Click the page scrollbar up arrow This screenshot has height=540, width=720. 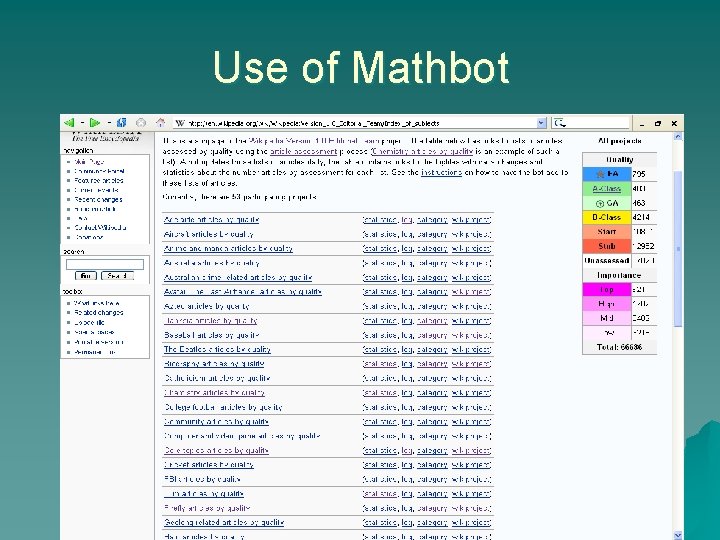678,136
